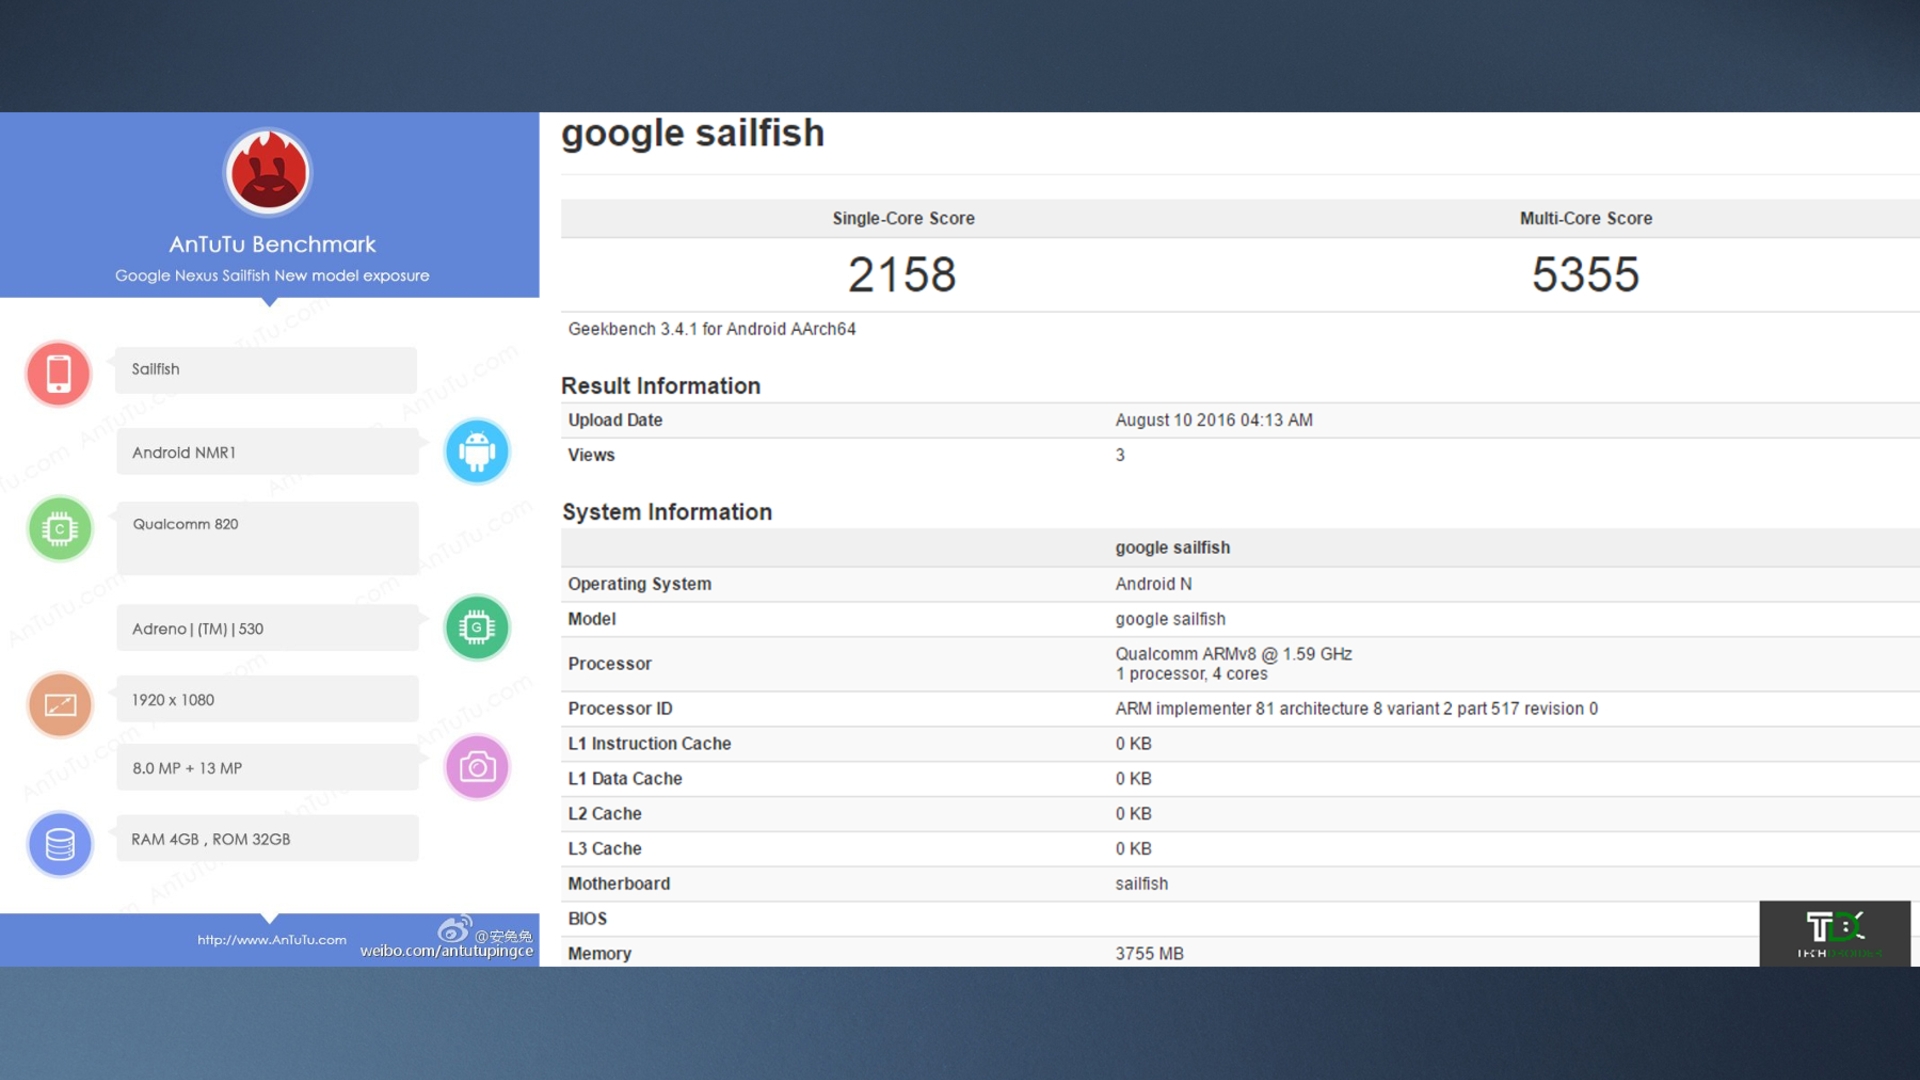Select the 8.0 MP + 13 MP field
The image size is (1920, 1080).
[x=267, y=767]
